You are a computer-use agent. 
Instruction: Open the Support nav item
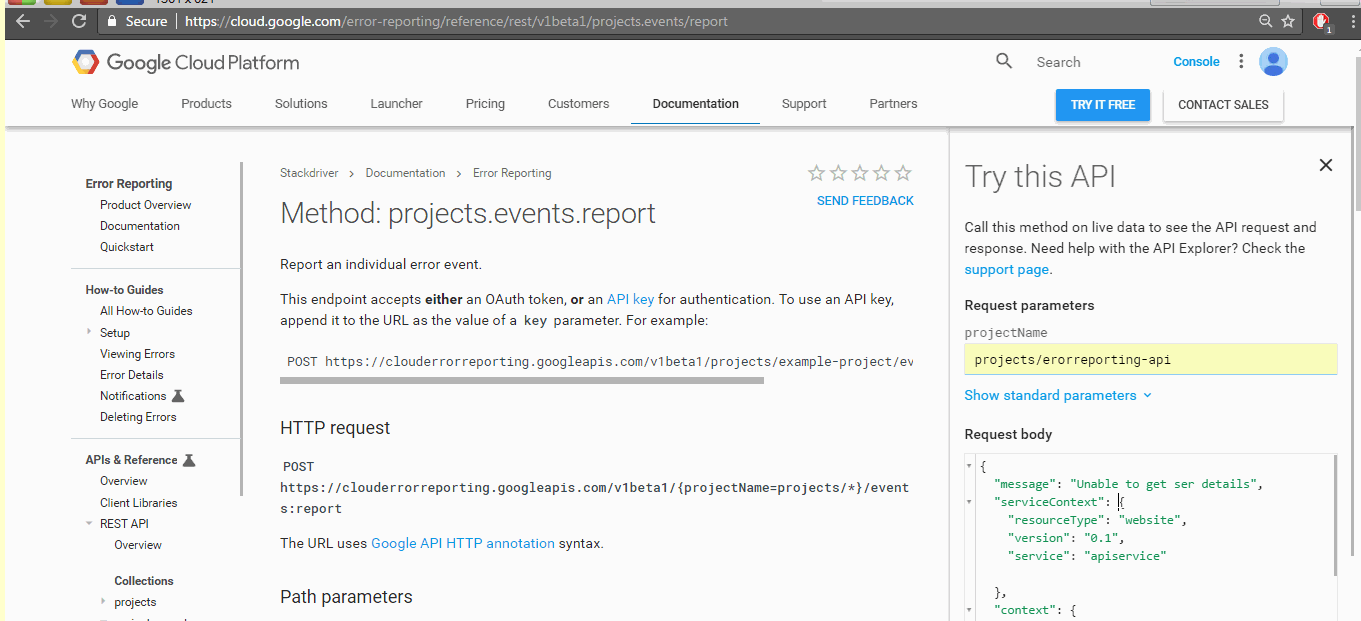[x=804, y=104]
